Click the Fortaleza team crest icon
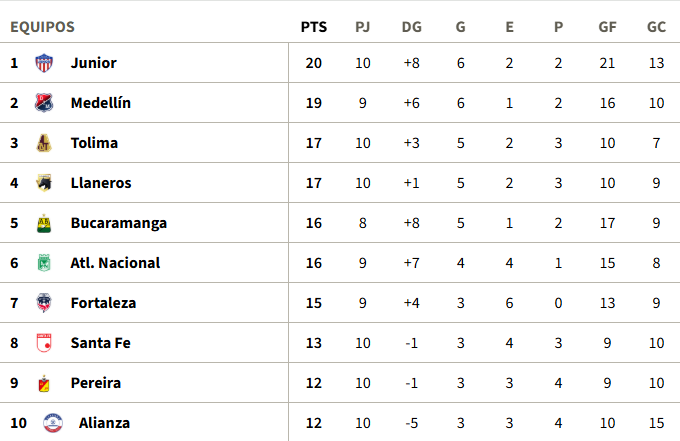 pos(44,303)
